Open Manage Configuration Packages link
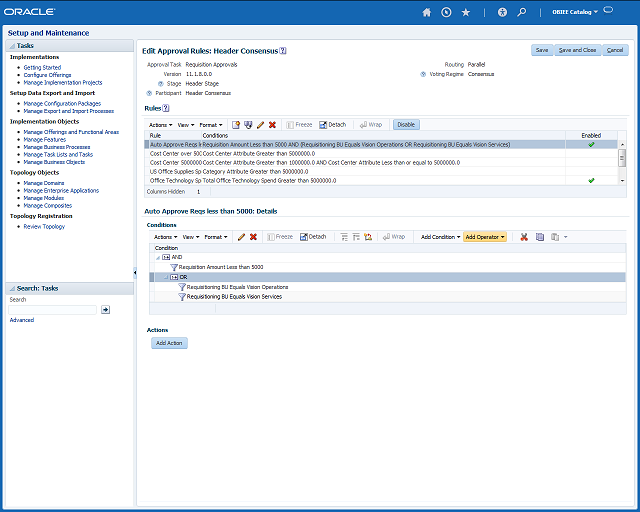This screenshot has height=512, width=640. (62, 104)
